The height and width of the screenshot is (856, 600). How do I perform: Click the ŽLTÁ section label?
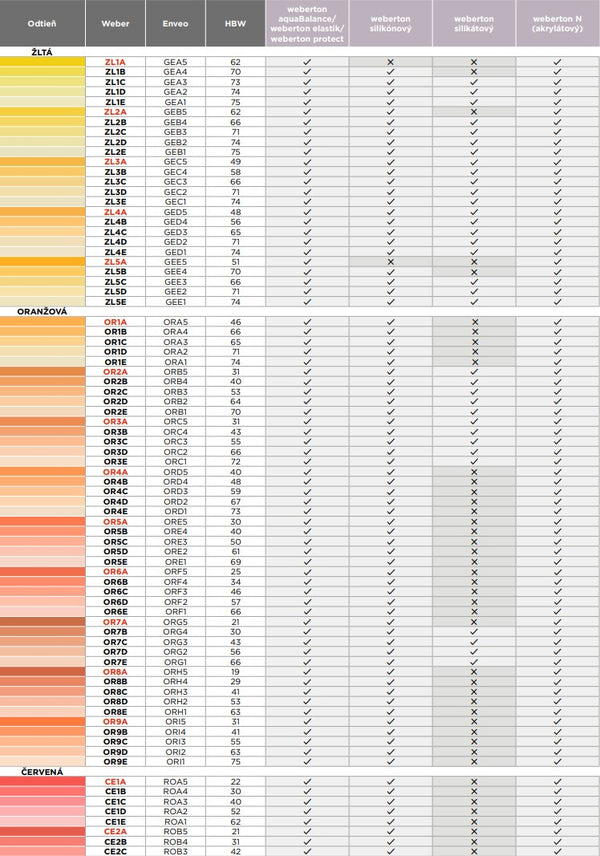pyautogui.click(x=41, y=52)
